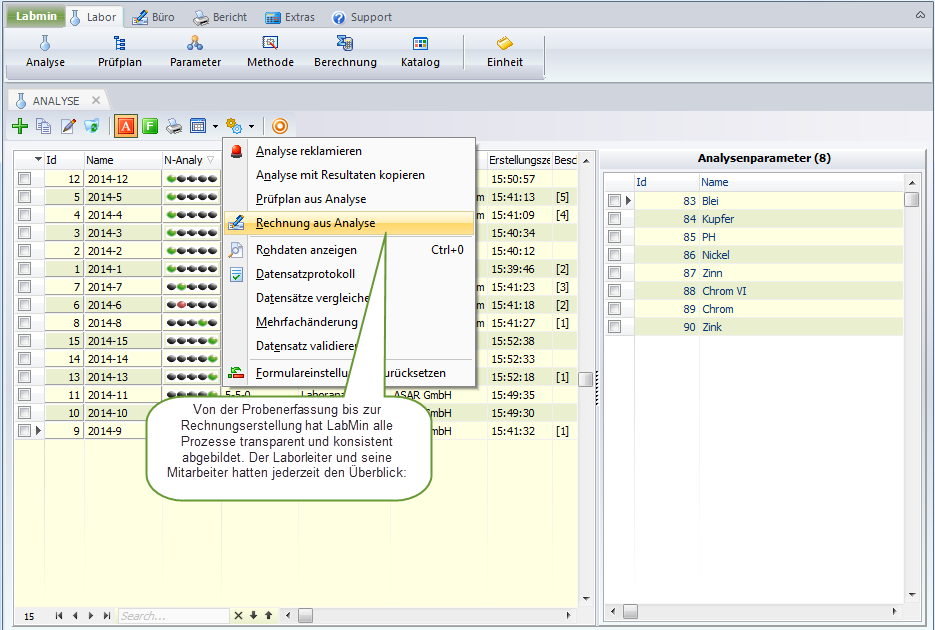This screenshot has height=630, width=935.
Task: Go to the previous record in navigator
Action: pos(75,616)
